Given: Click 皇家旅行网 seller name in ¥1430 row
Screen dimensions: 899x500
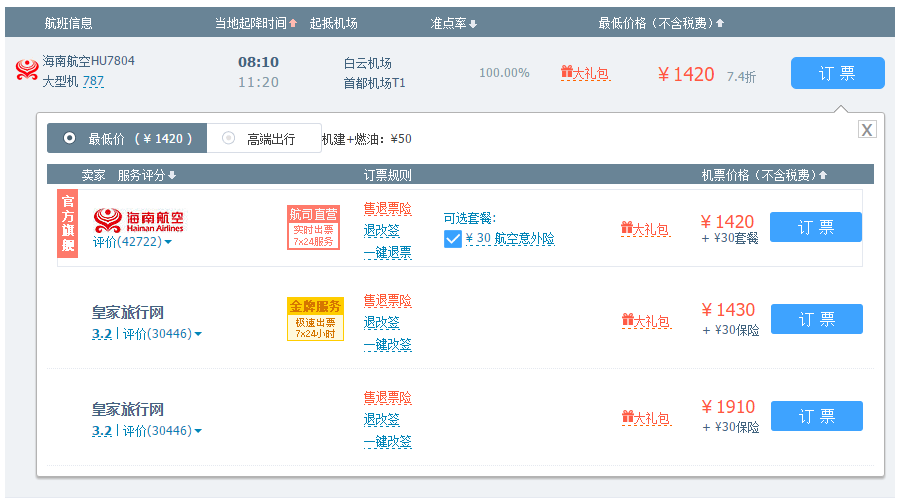Looking at the screenshot, I should (x=128, y=312).
